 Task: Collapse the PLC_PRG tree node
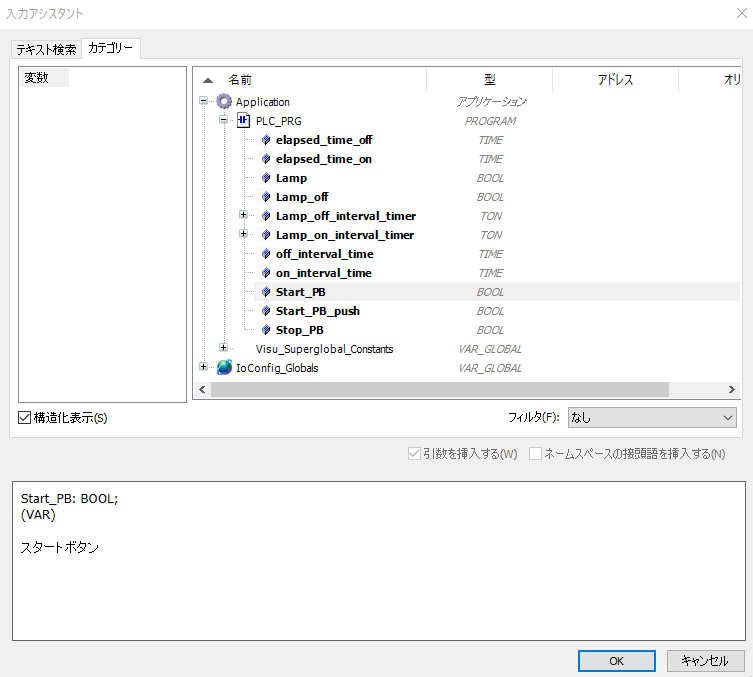[x=223, y=119]
